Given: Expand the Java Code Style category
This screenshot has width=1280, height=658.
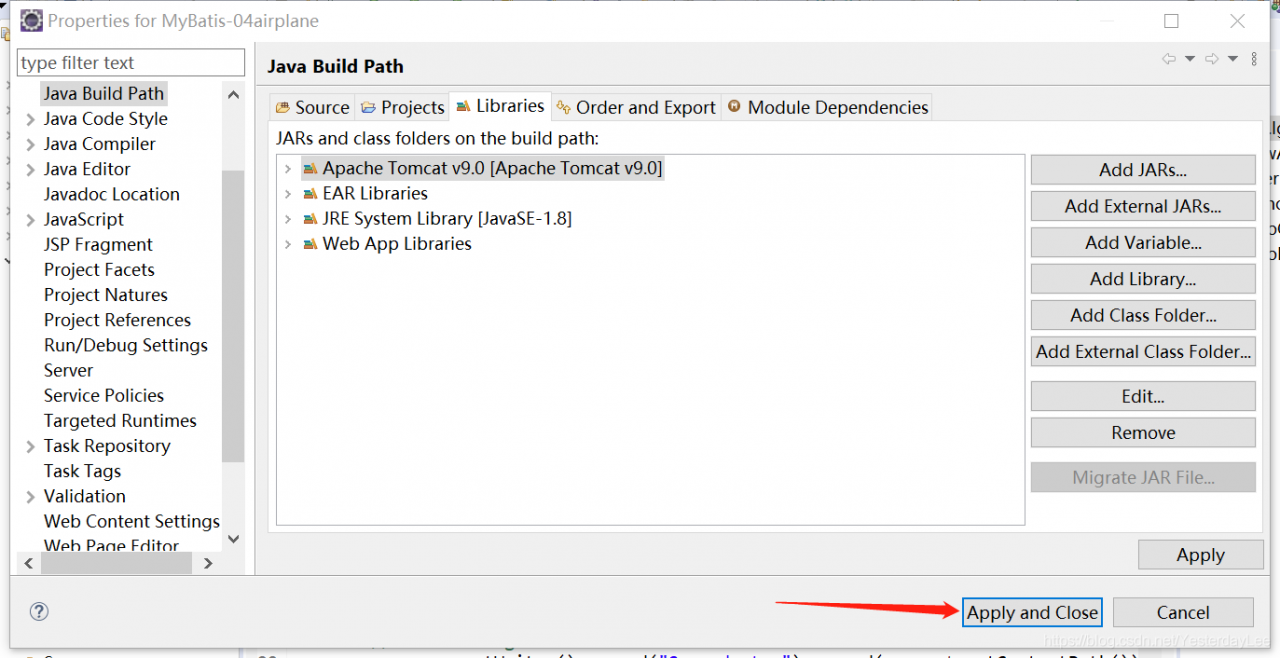Looking at the screenshot, I should 30,119.
